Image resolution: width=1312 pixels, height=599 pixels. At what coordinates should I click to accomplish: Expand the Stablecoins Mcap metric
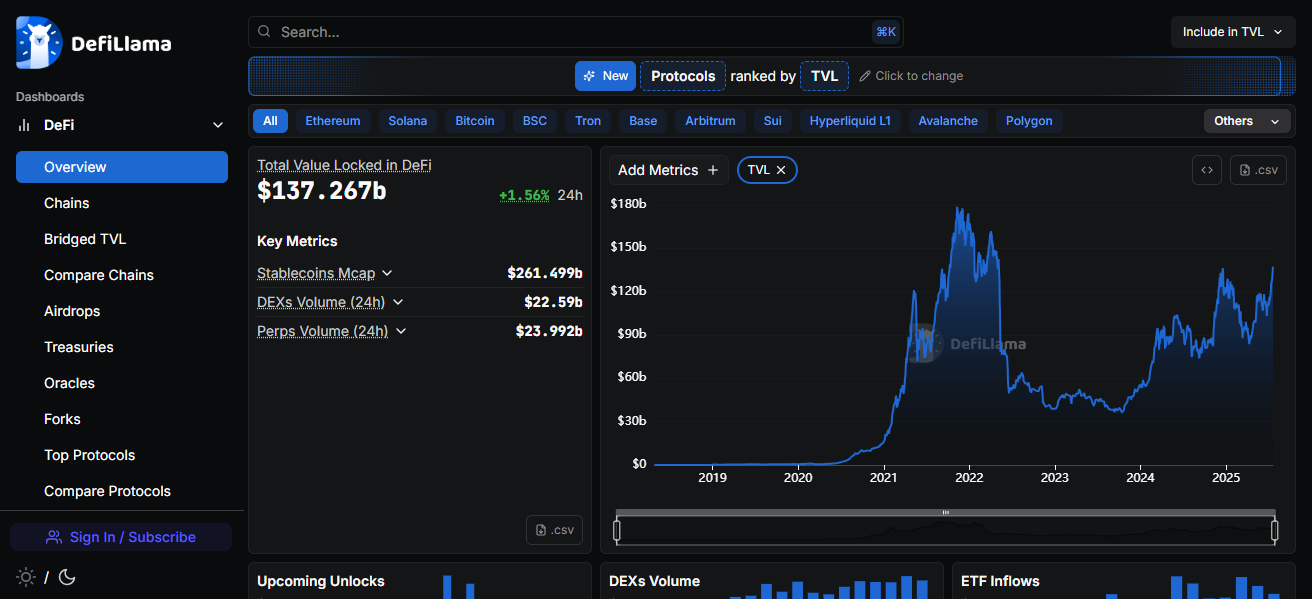click(387, 273)
